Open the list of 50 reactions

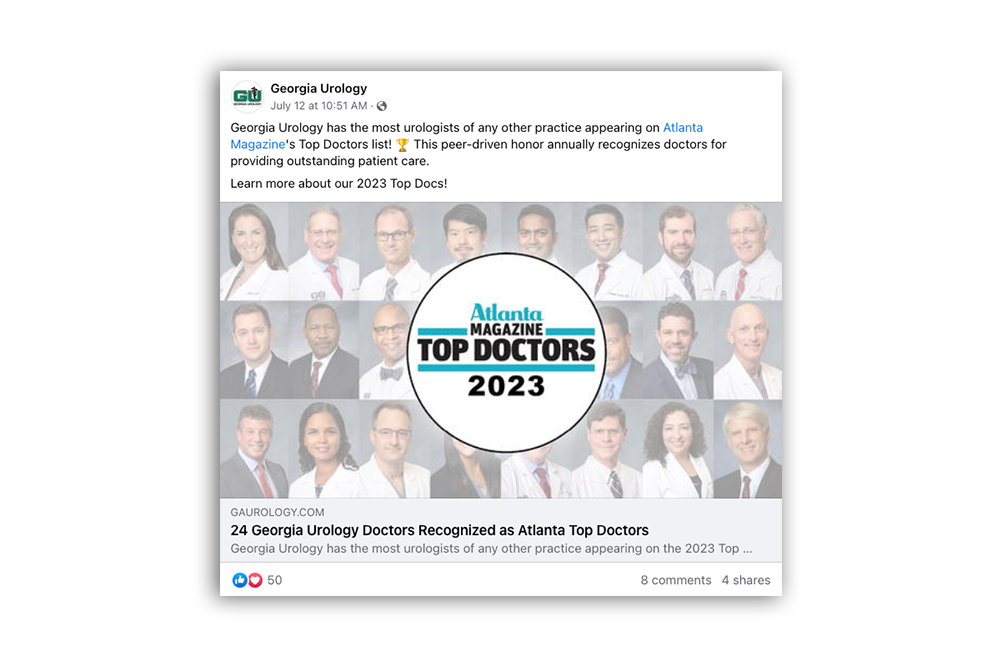tap(275, 580)
